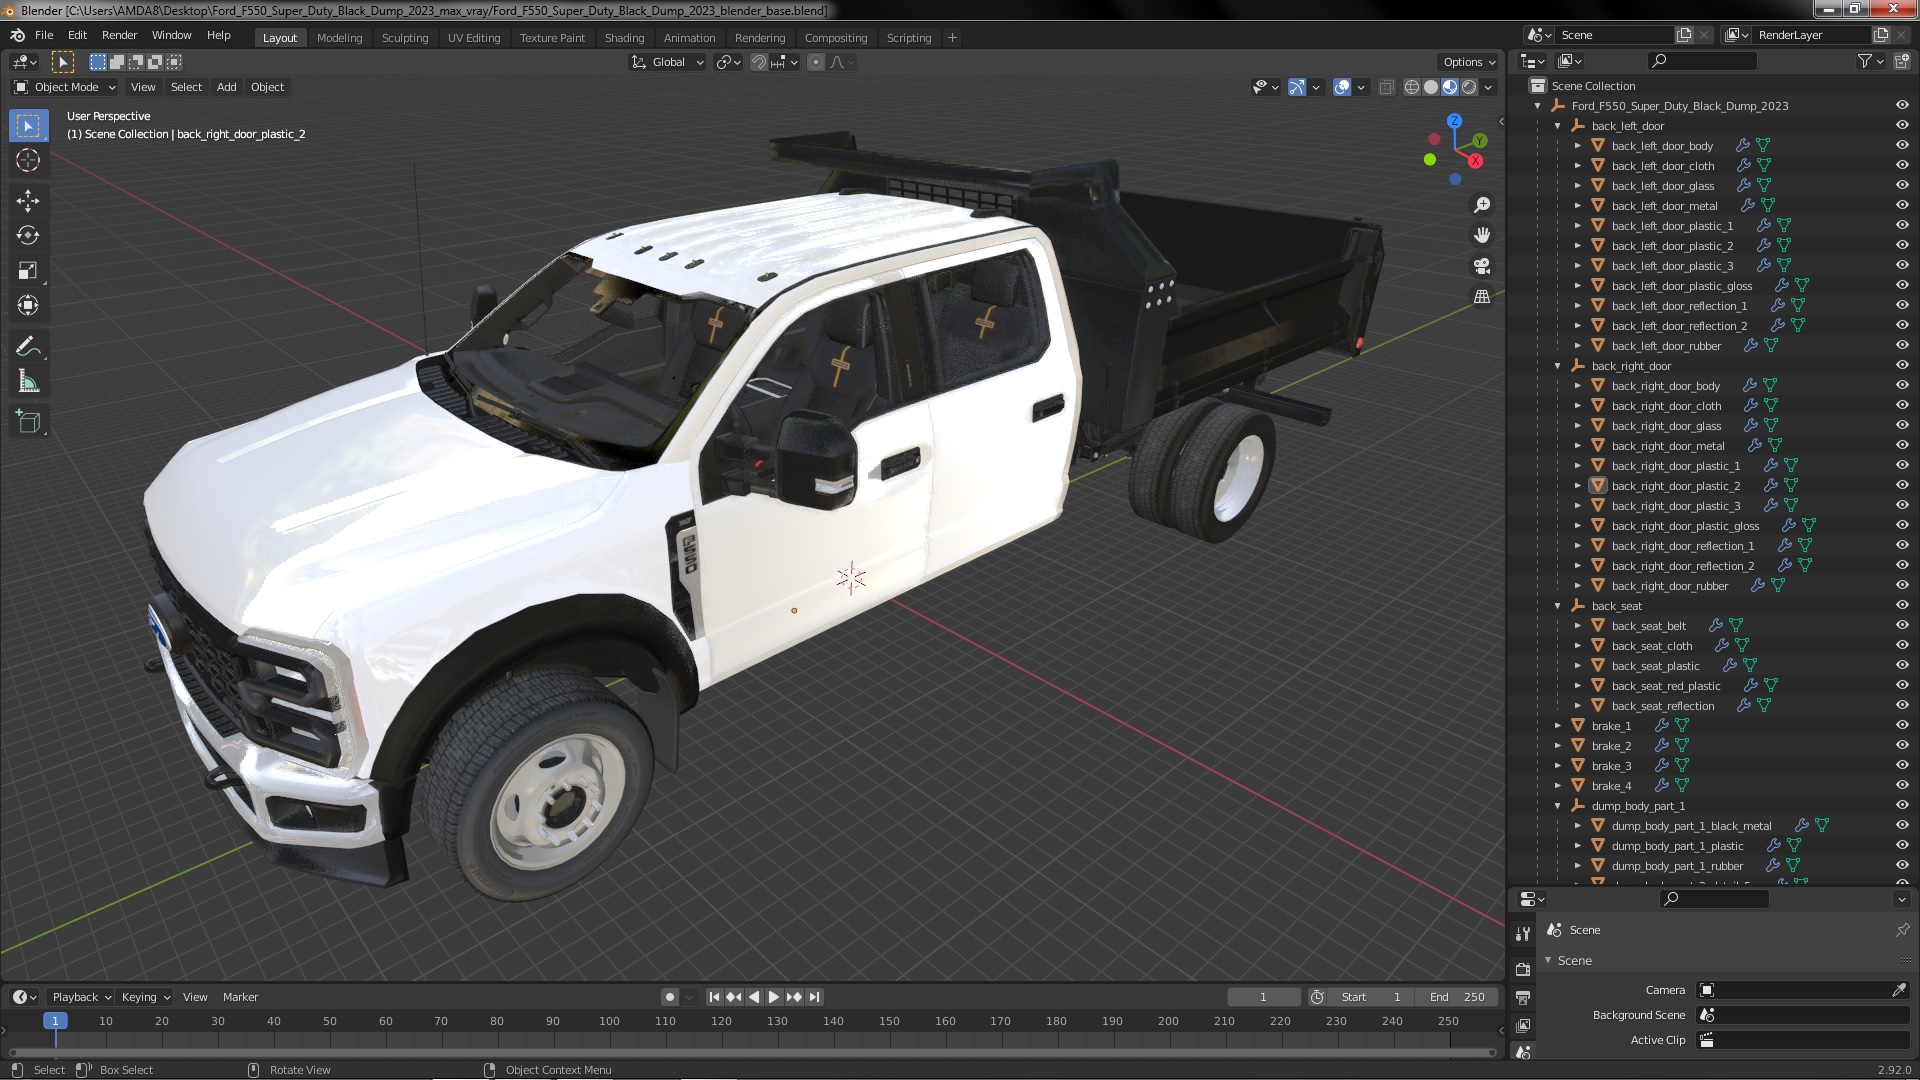The image size is (1920, 1080).
Task: Open the File menu
Action: [44, 35]
